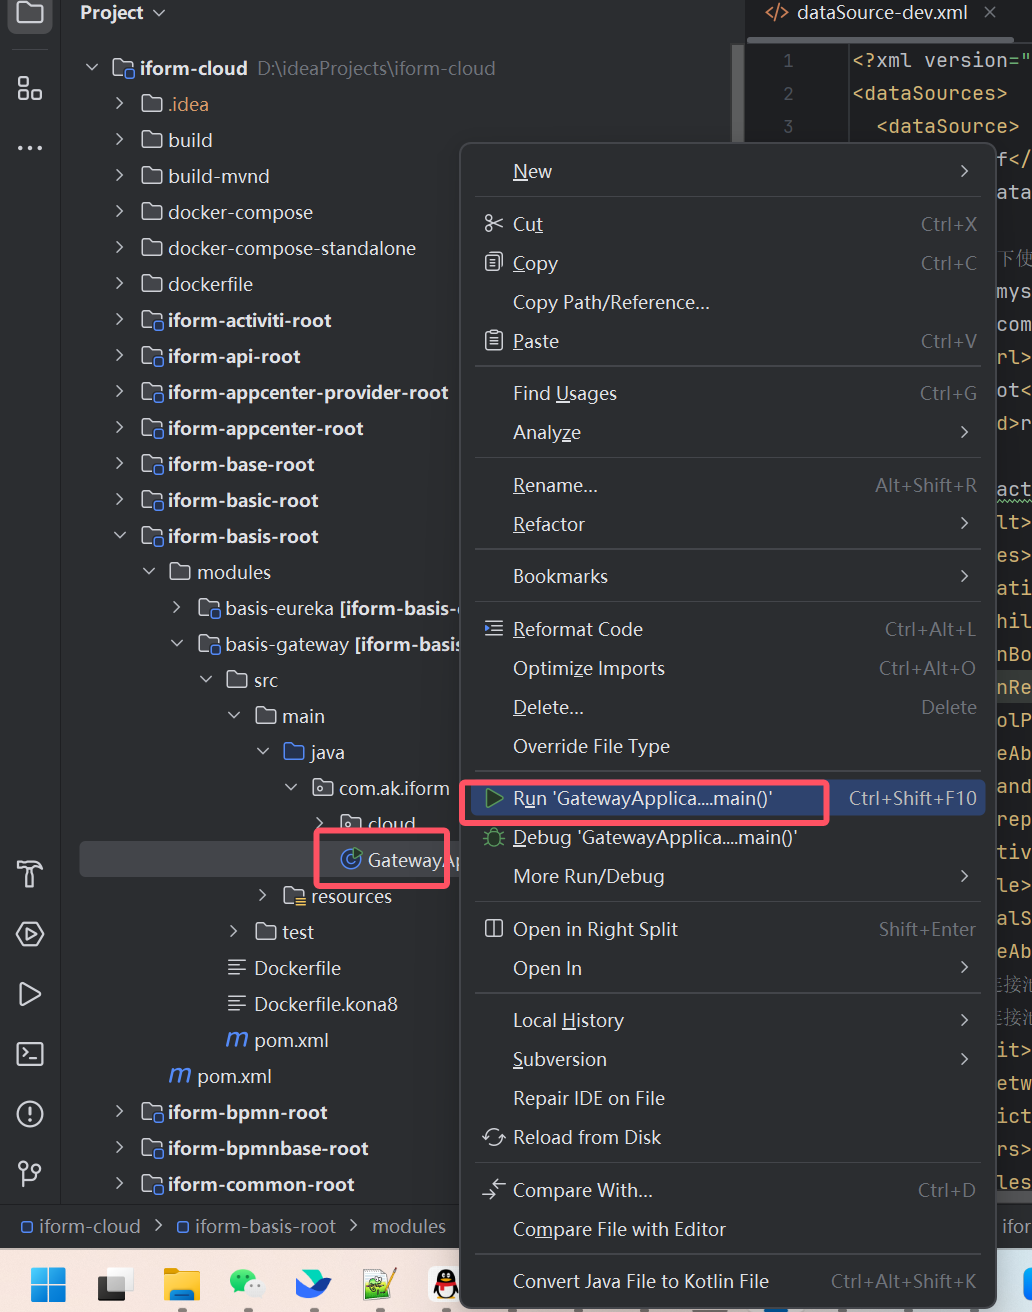The height and width of the screenshot is (1312, 1032).
Task: Open WeChat from the taskbar
Action: point(245,1282)
